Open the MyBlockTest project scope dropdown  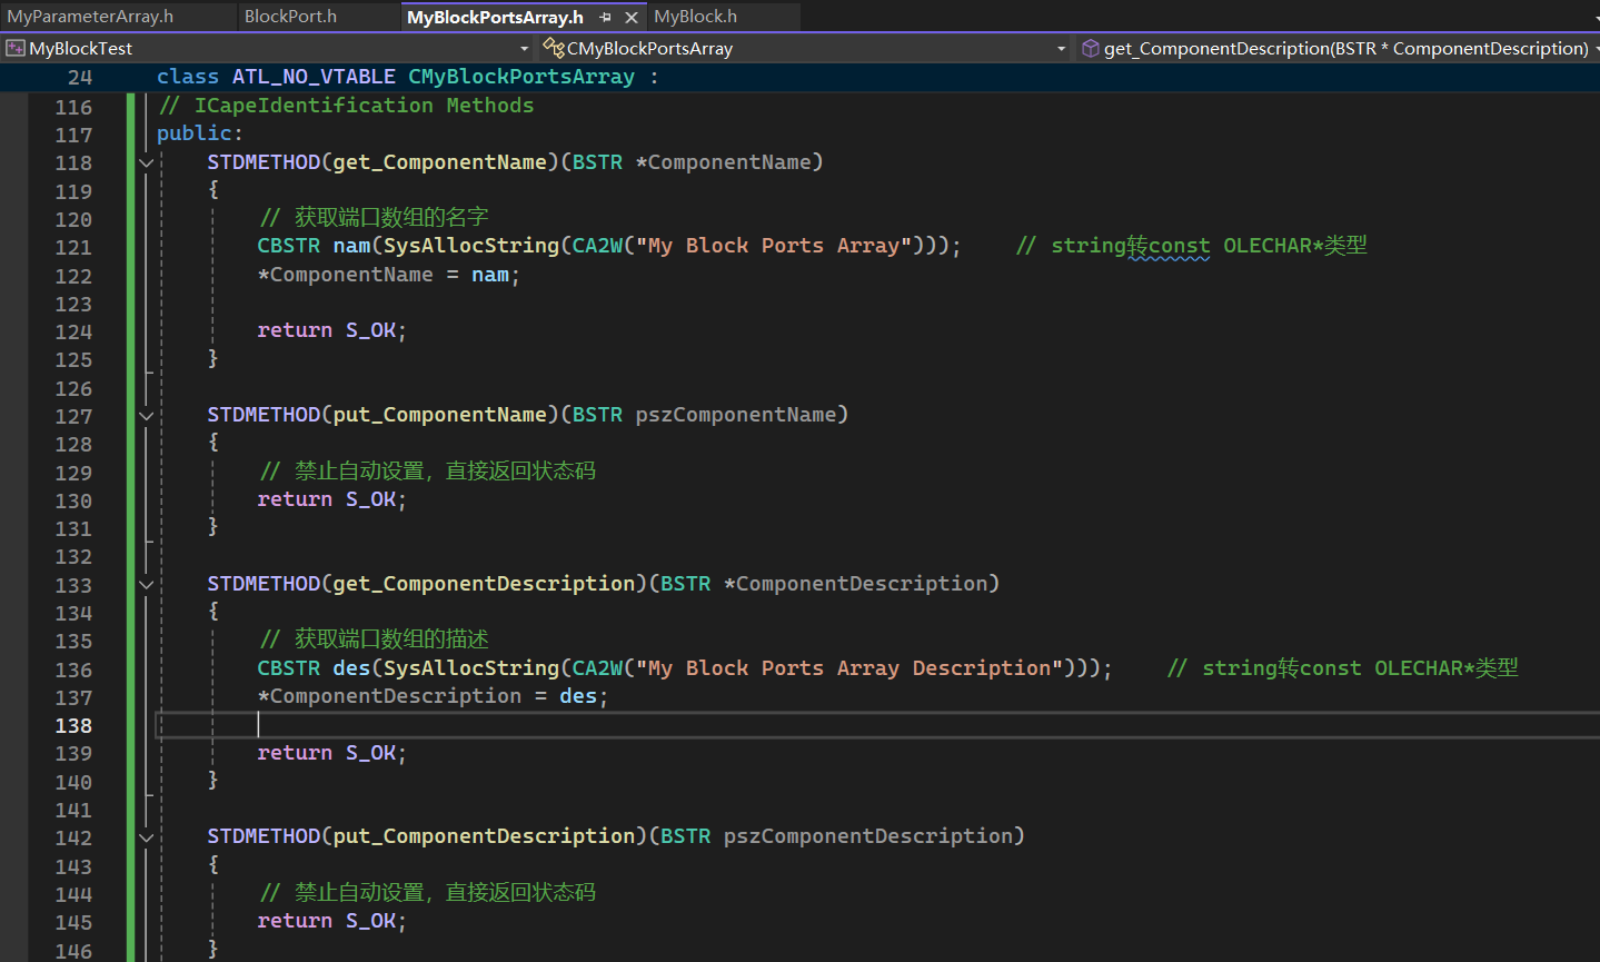524,48
